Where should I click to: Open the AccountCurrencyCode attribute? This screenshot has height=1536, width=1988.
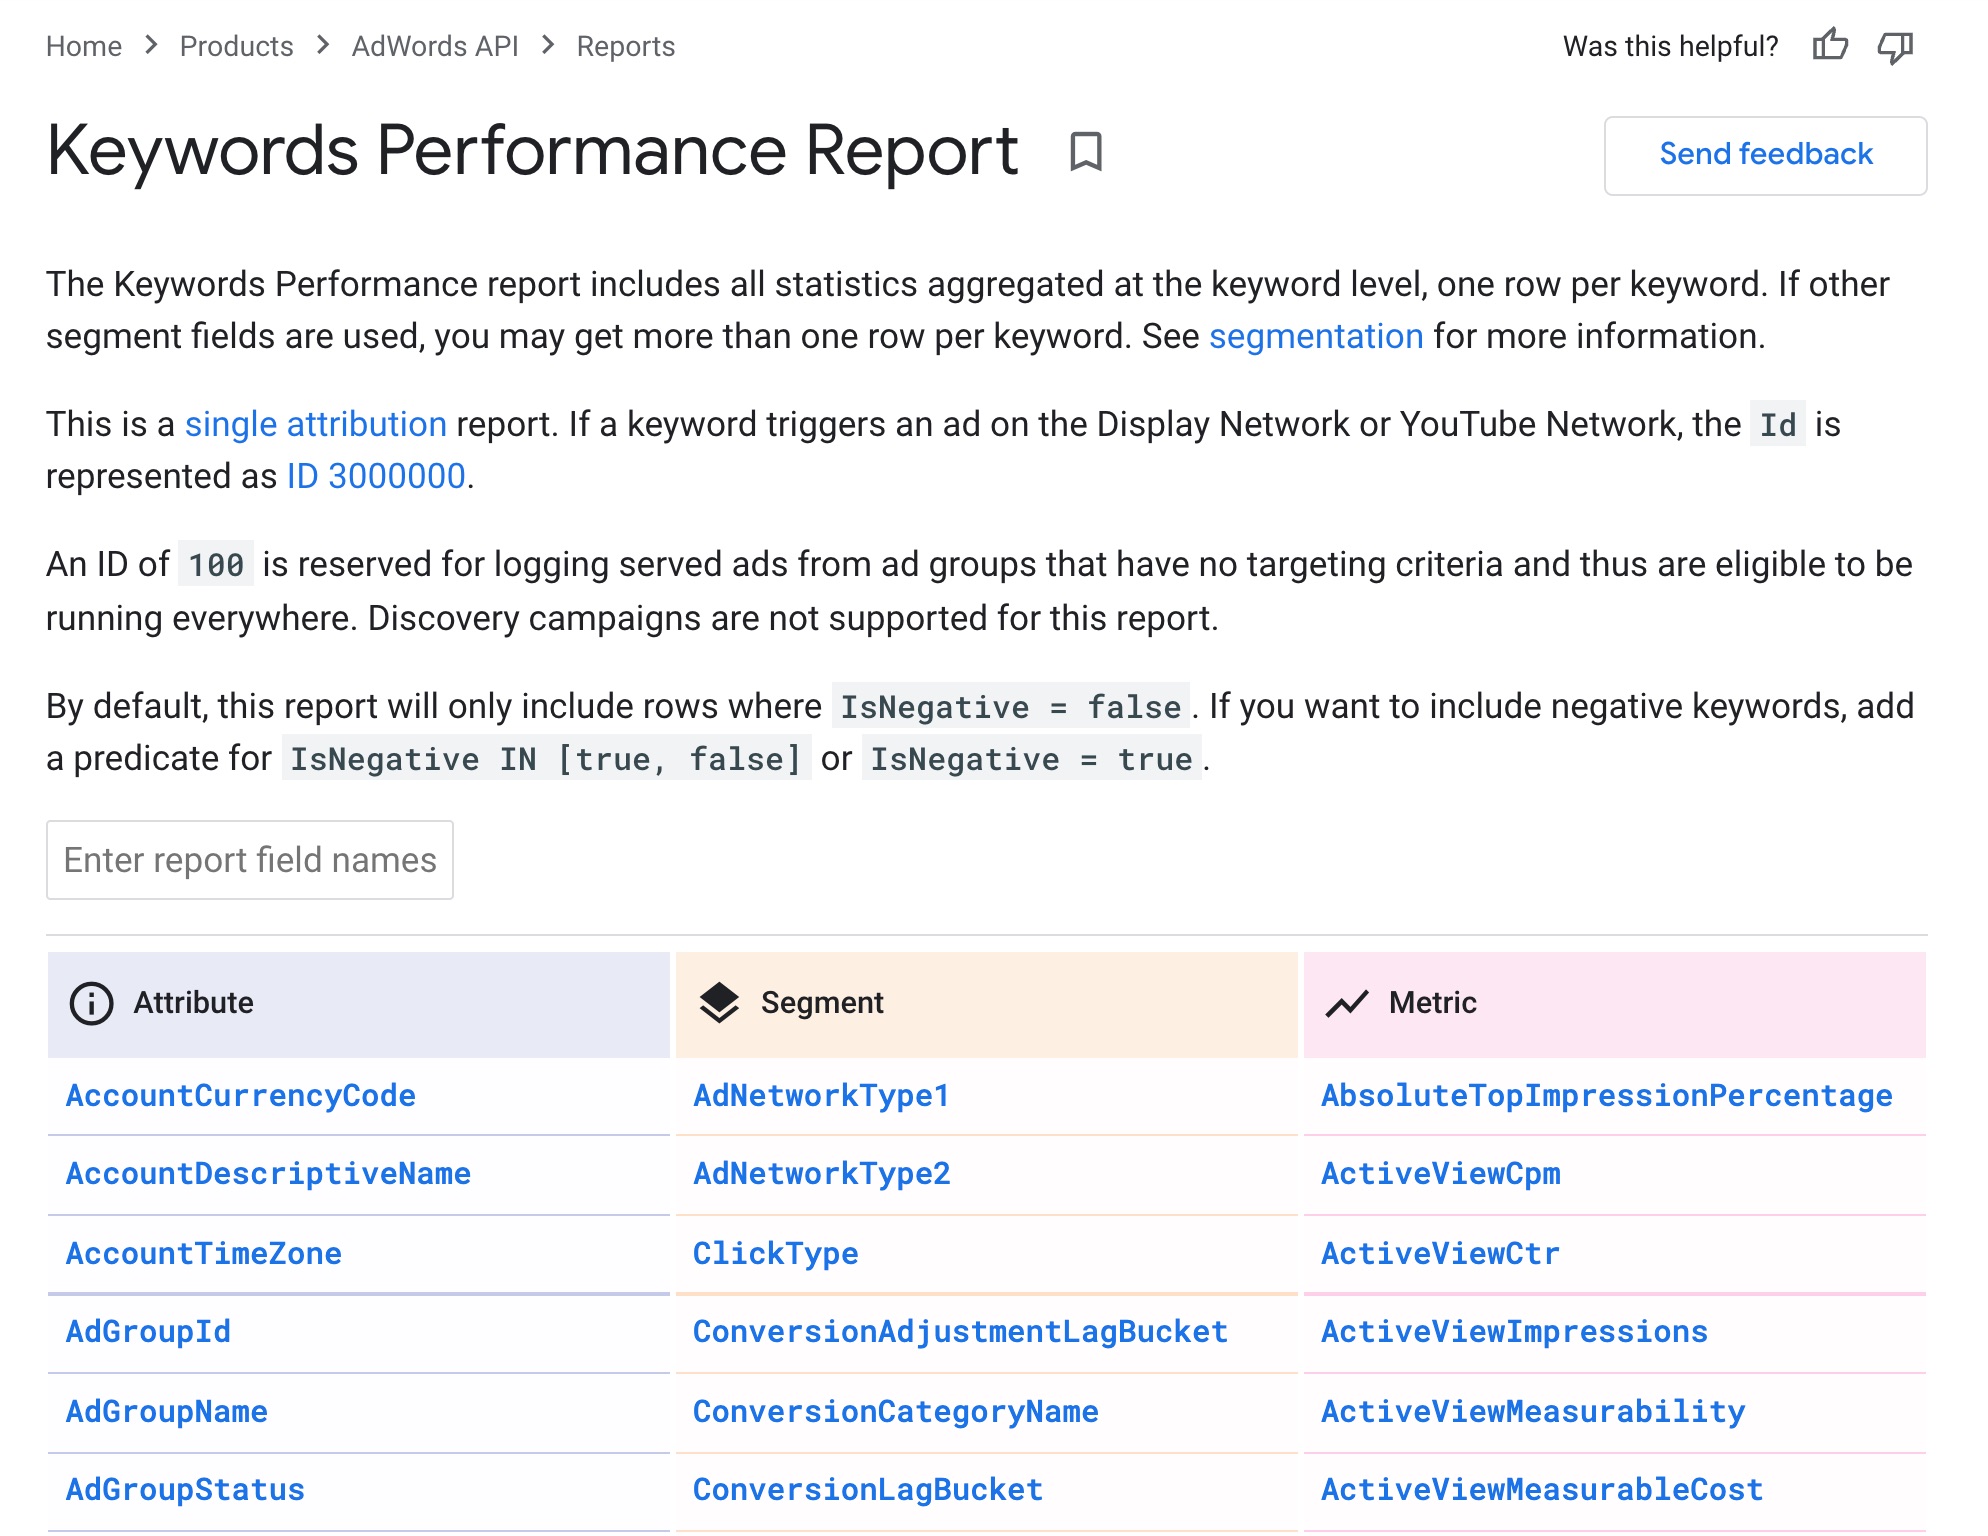coord(239,1095)
